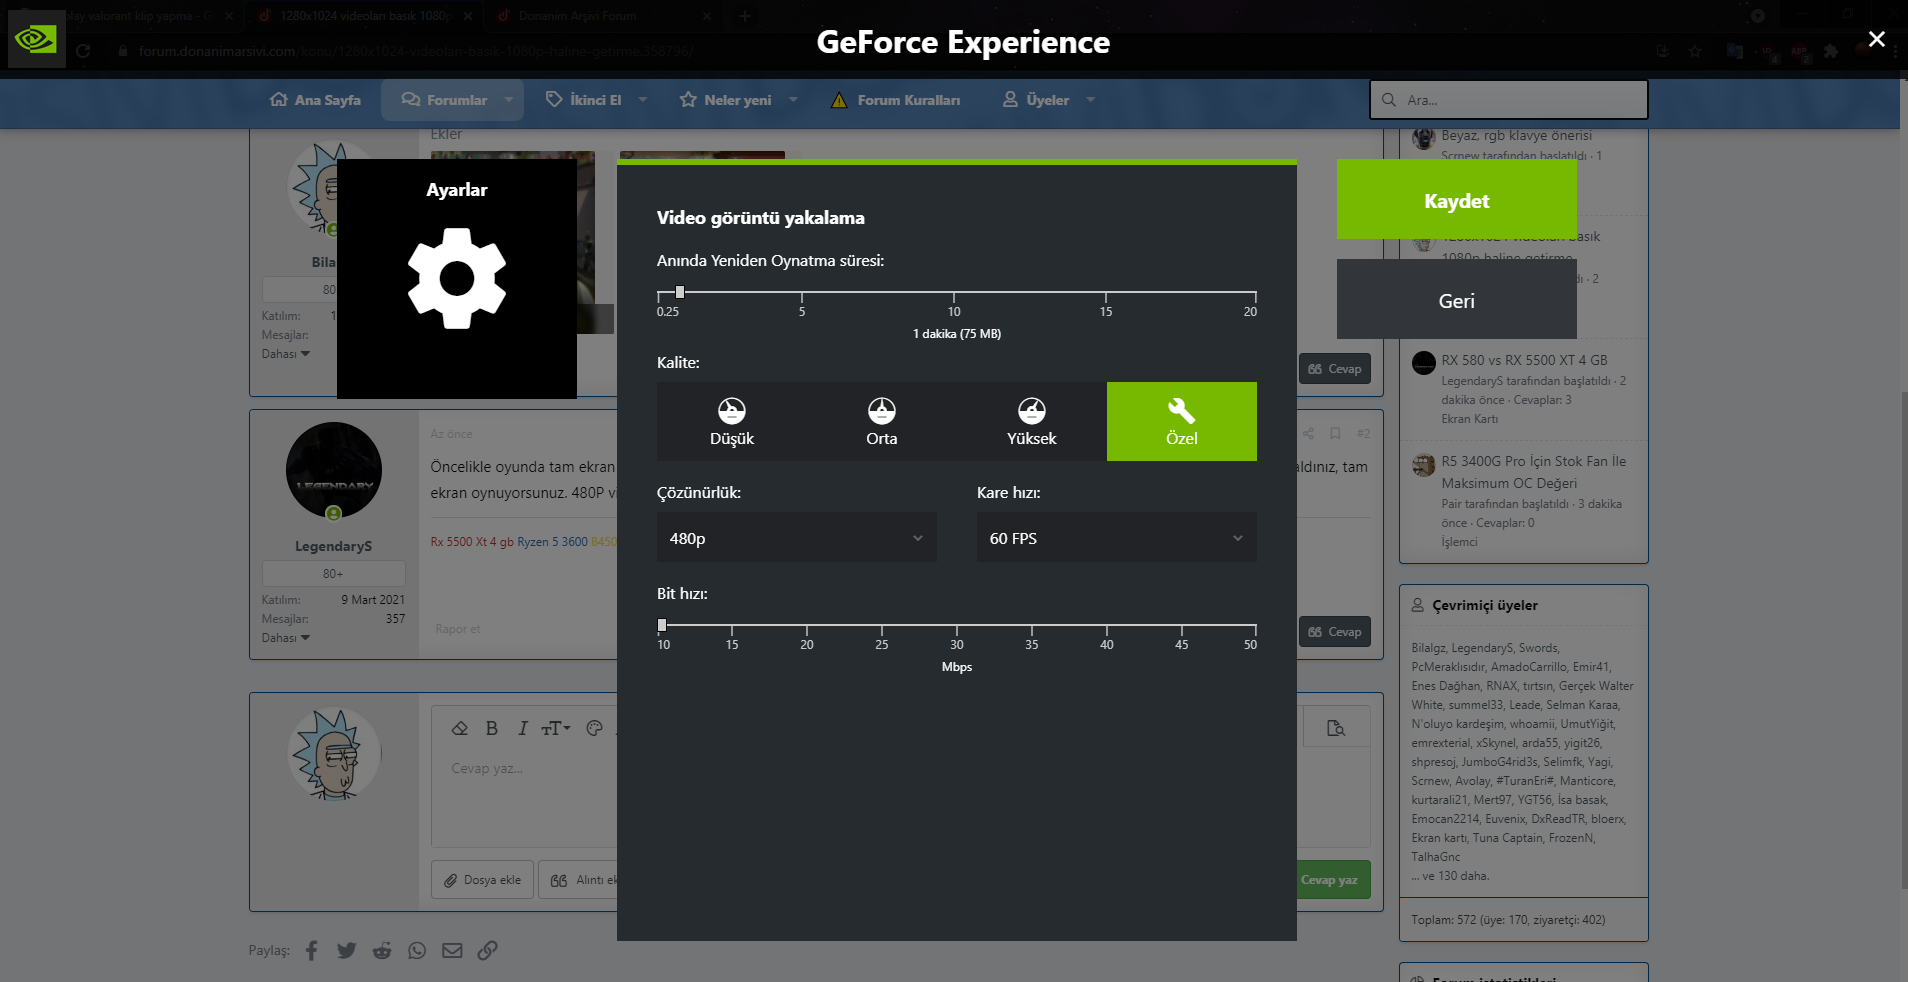The width and height of the screenshot is (1908, 982).
Task: Select Orta quality preset
Action: coord(882,421)
